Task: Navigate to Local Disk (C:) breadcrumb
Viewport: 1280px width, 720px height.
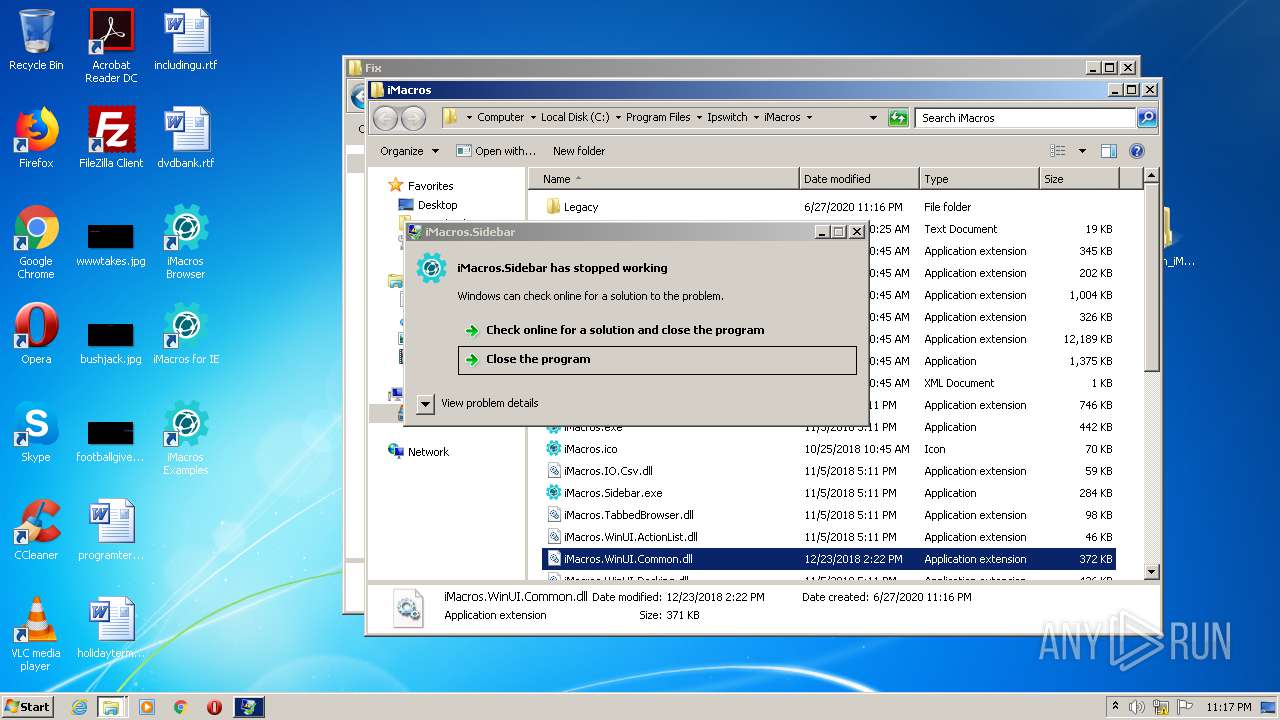Action: pyautogui.click(x=575, y=117)
